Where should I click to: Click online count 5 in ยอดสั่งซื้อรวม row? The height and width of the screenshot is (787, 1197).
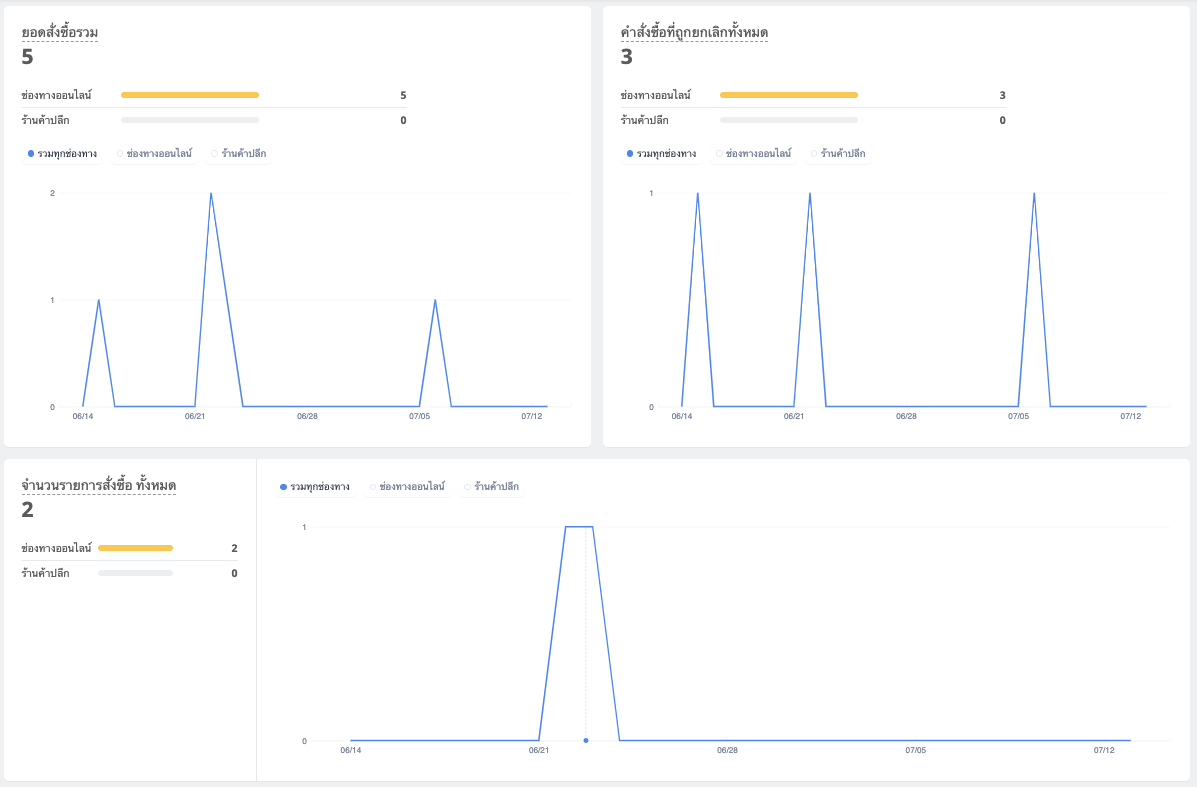[x=403, y=95]
